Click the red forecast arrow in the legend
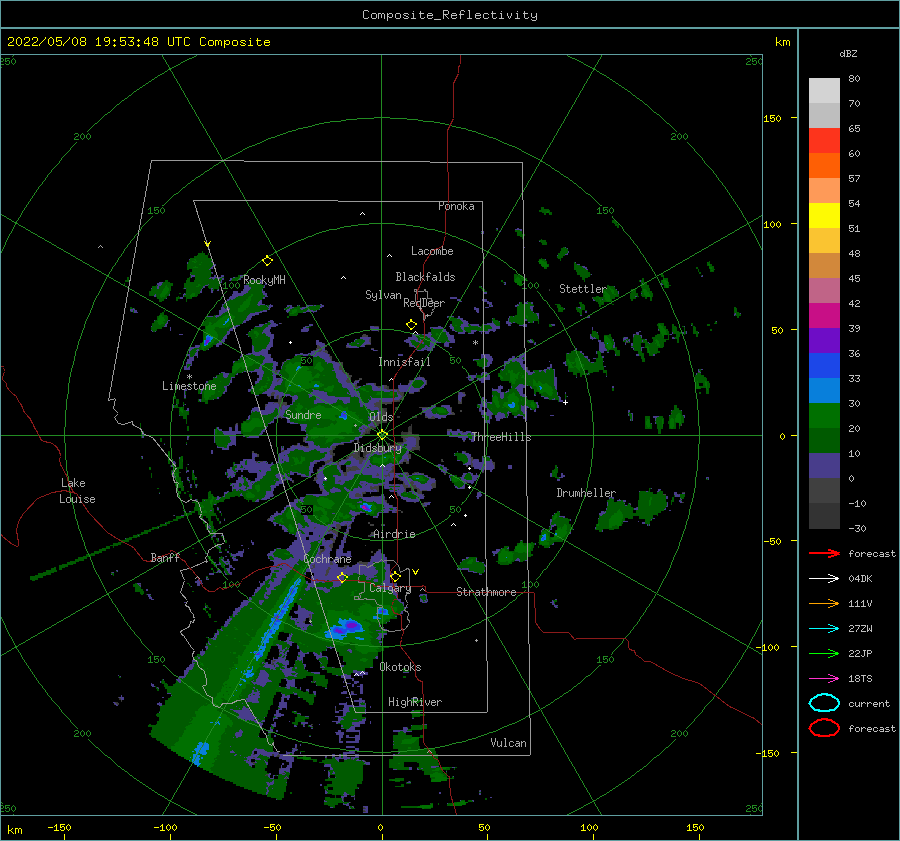 click(x=824, y=553)
